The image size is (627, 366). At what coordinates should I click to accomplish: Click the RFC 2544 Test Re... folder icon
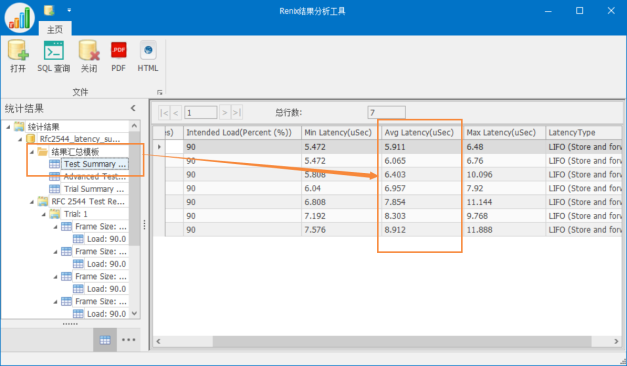pos(43,201)
